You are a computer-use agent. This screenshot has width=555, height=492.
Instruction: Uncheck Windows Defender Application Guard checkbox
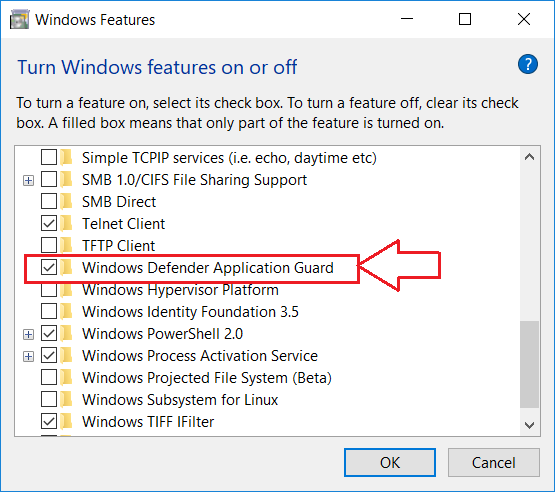(x=49, y=268)
